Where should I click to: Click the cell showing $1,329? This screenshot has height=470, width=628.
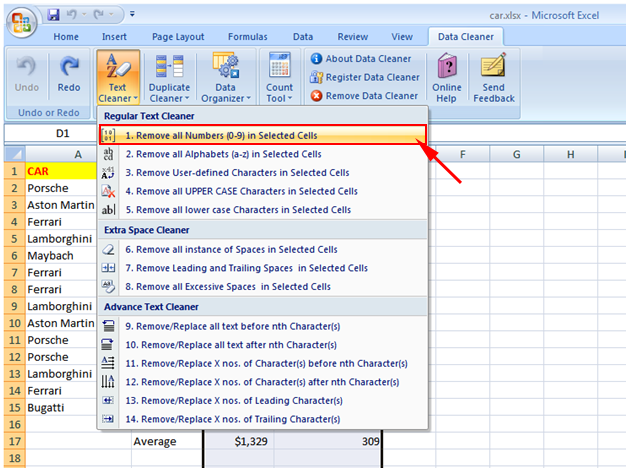239,441
